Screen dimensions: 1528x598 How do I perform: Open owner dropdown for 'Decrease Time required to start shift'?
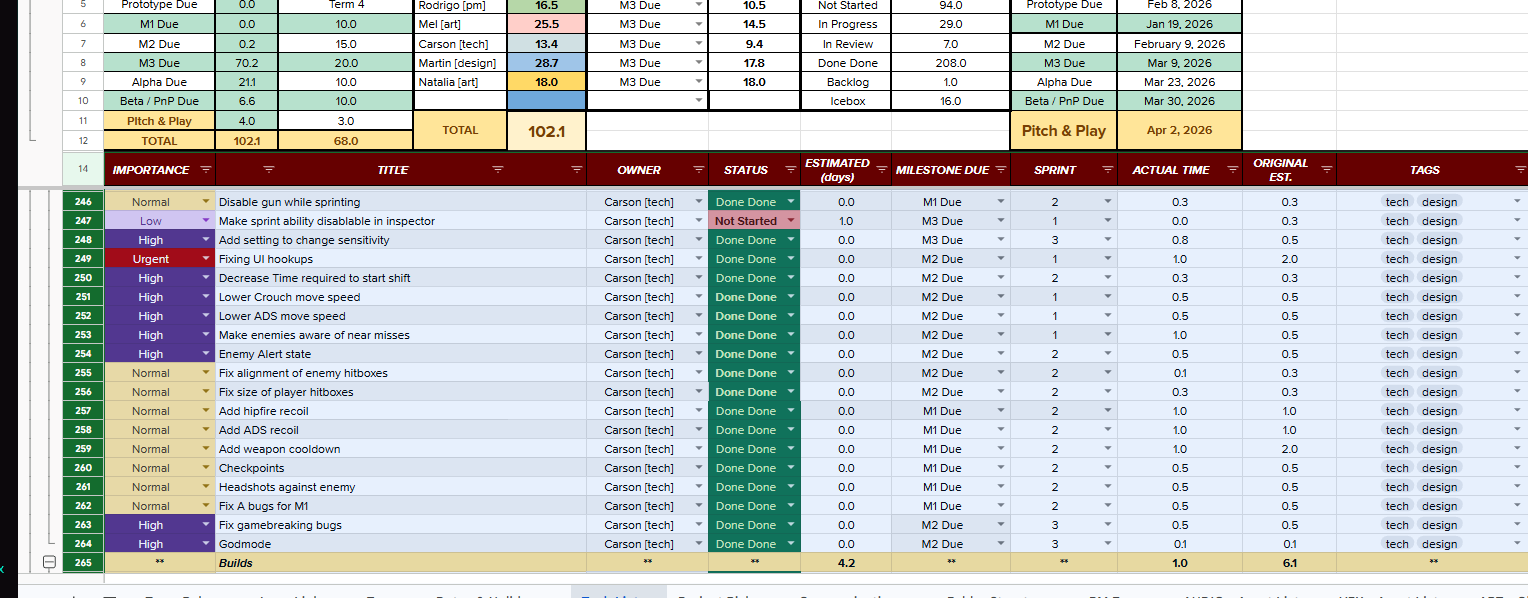pos(699,278)
